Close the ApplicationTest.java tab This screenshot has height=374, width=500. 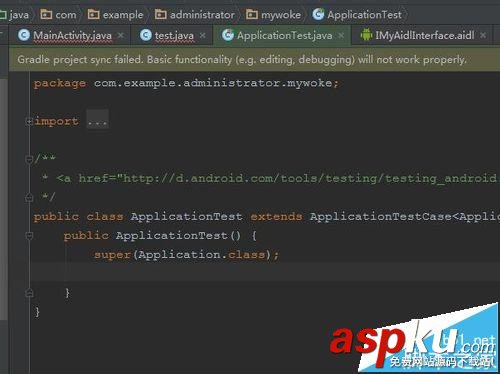(x=341, y=35)
